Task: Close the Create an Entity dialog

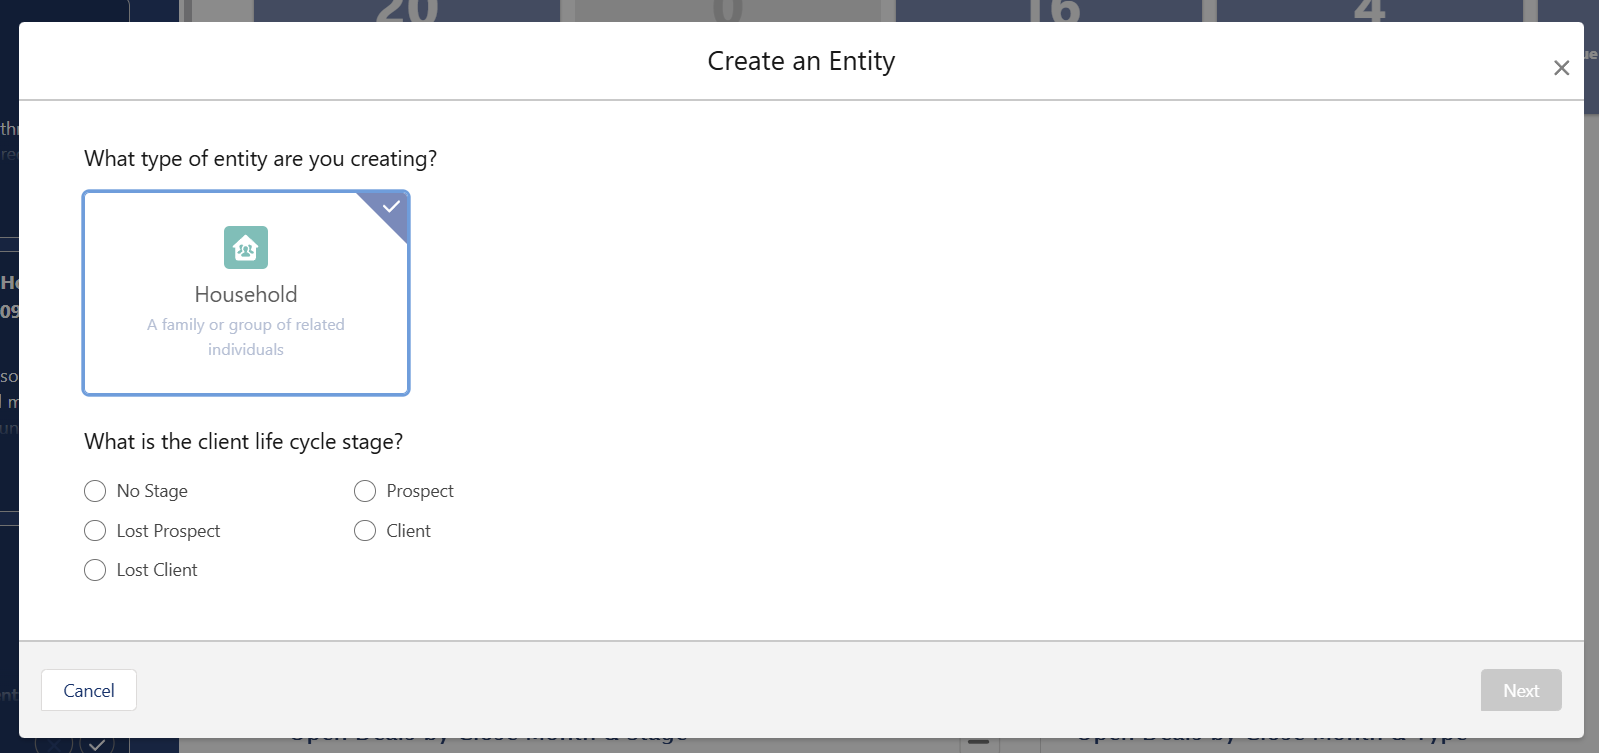Action: point(1561,68)
